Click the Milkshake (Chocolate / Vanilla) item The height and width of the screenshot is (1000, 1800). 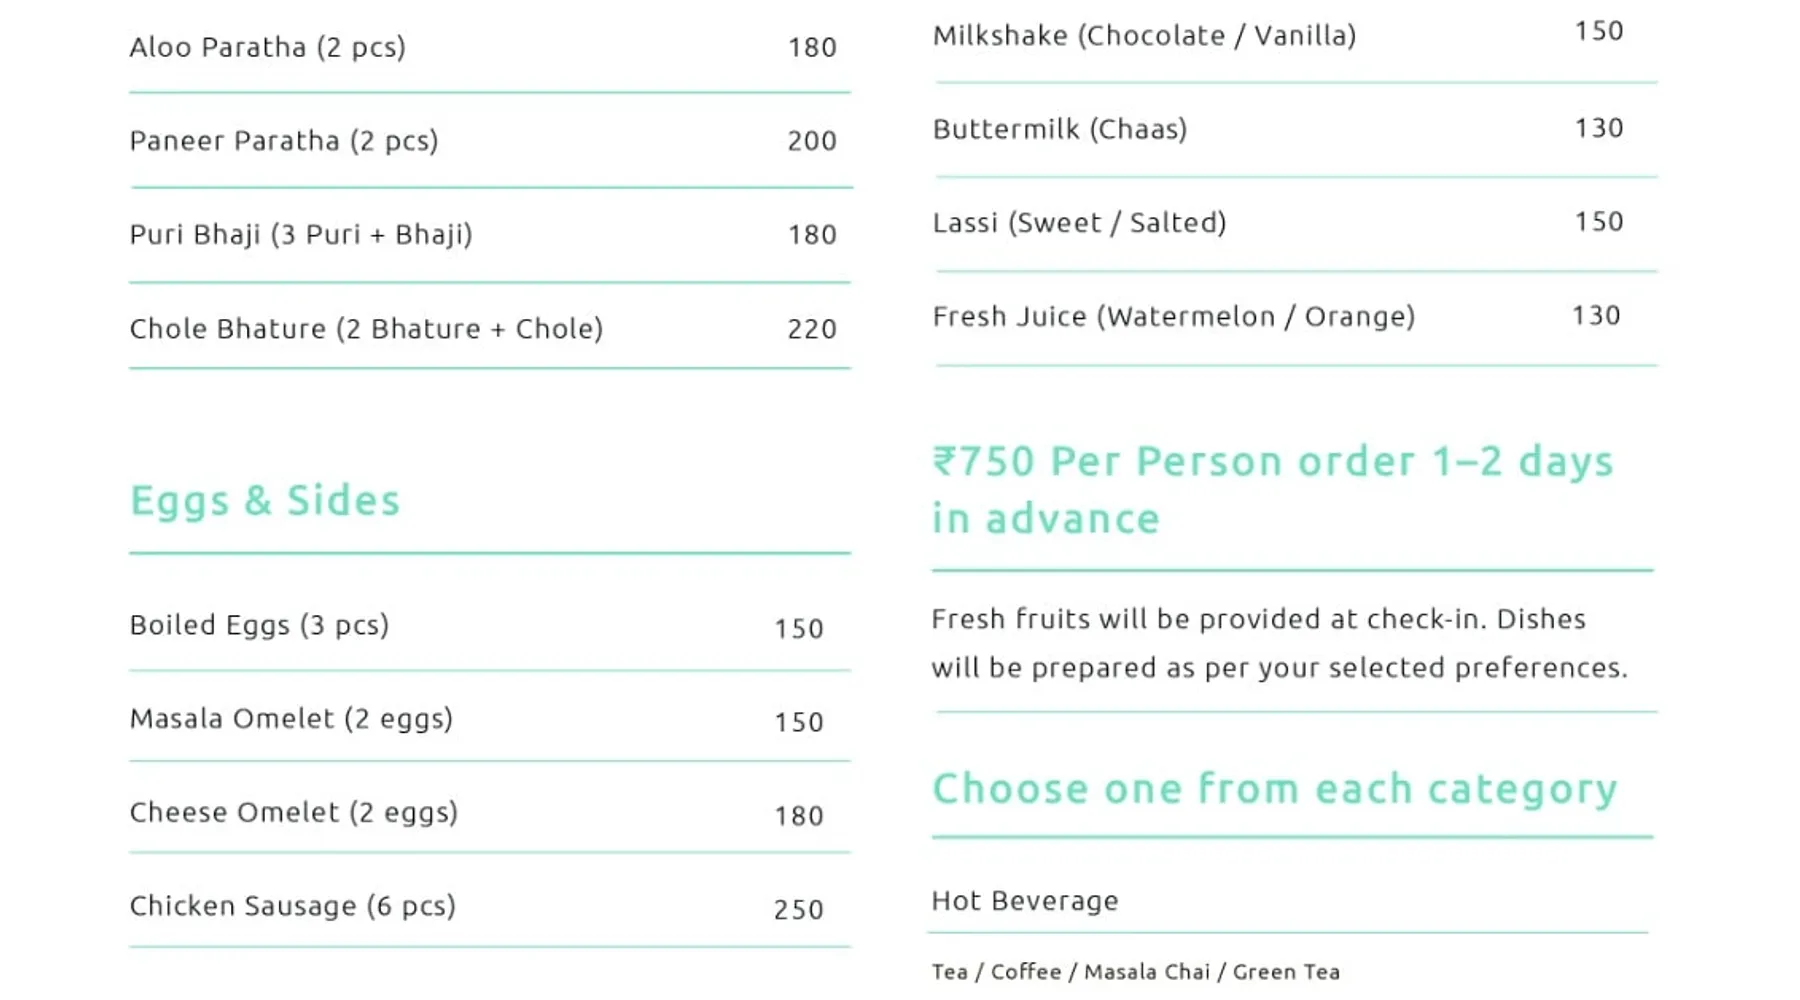(x=1144, y=36)
